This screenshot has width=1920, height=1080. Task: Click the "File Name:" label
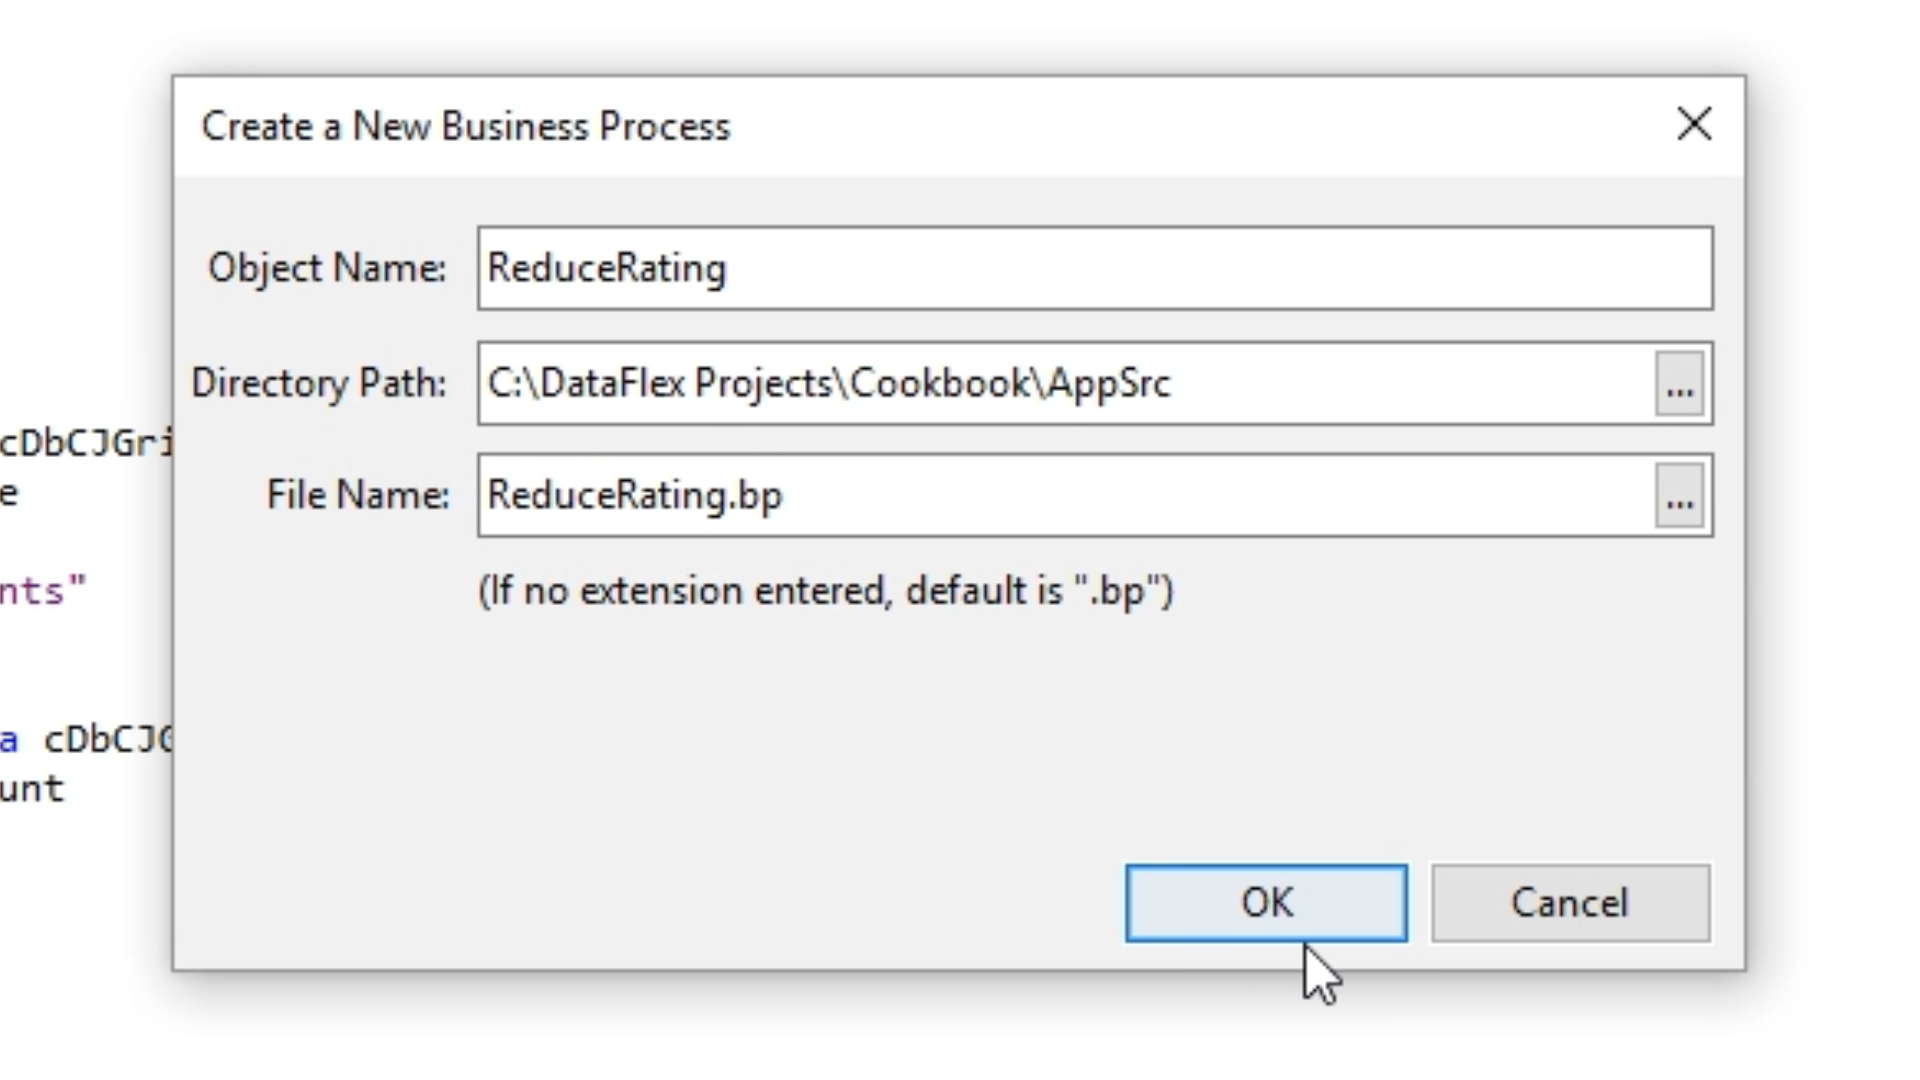[357, 495]
